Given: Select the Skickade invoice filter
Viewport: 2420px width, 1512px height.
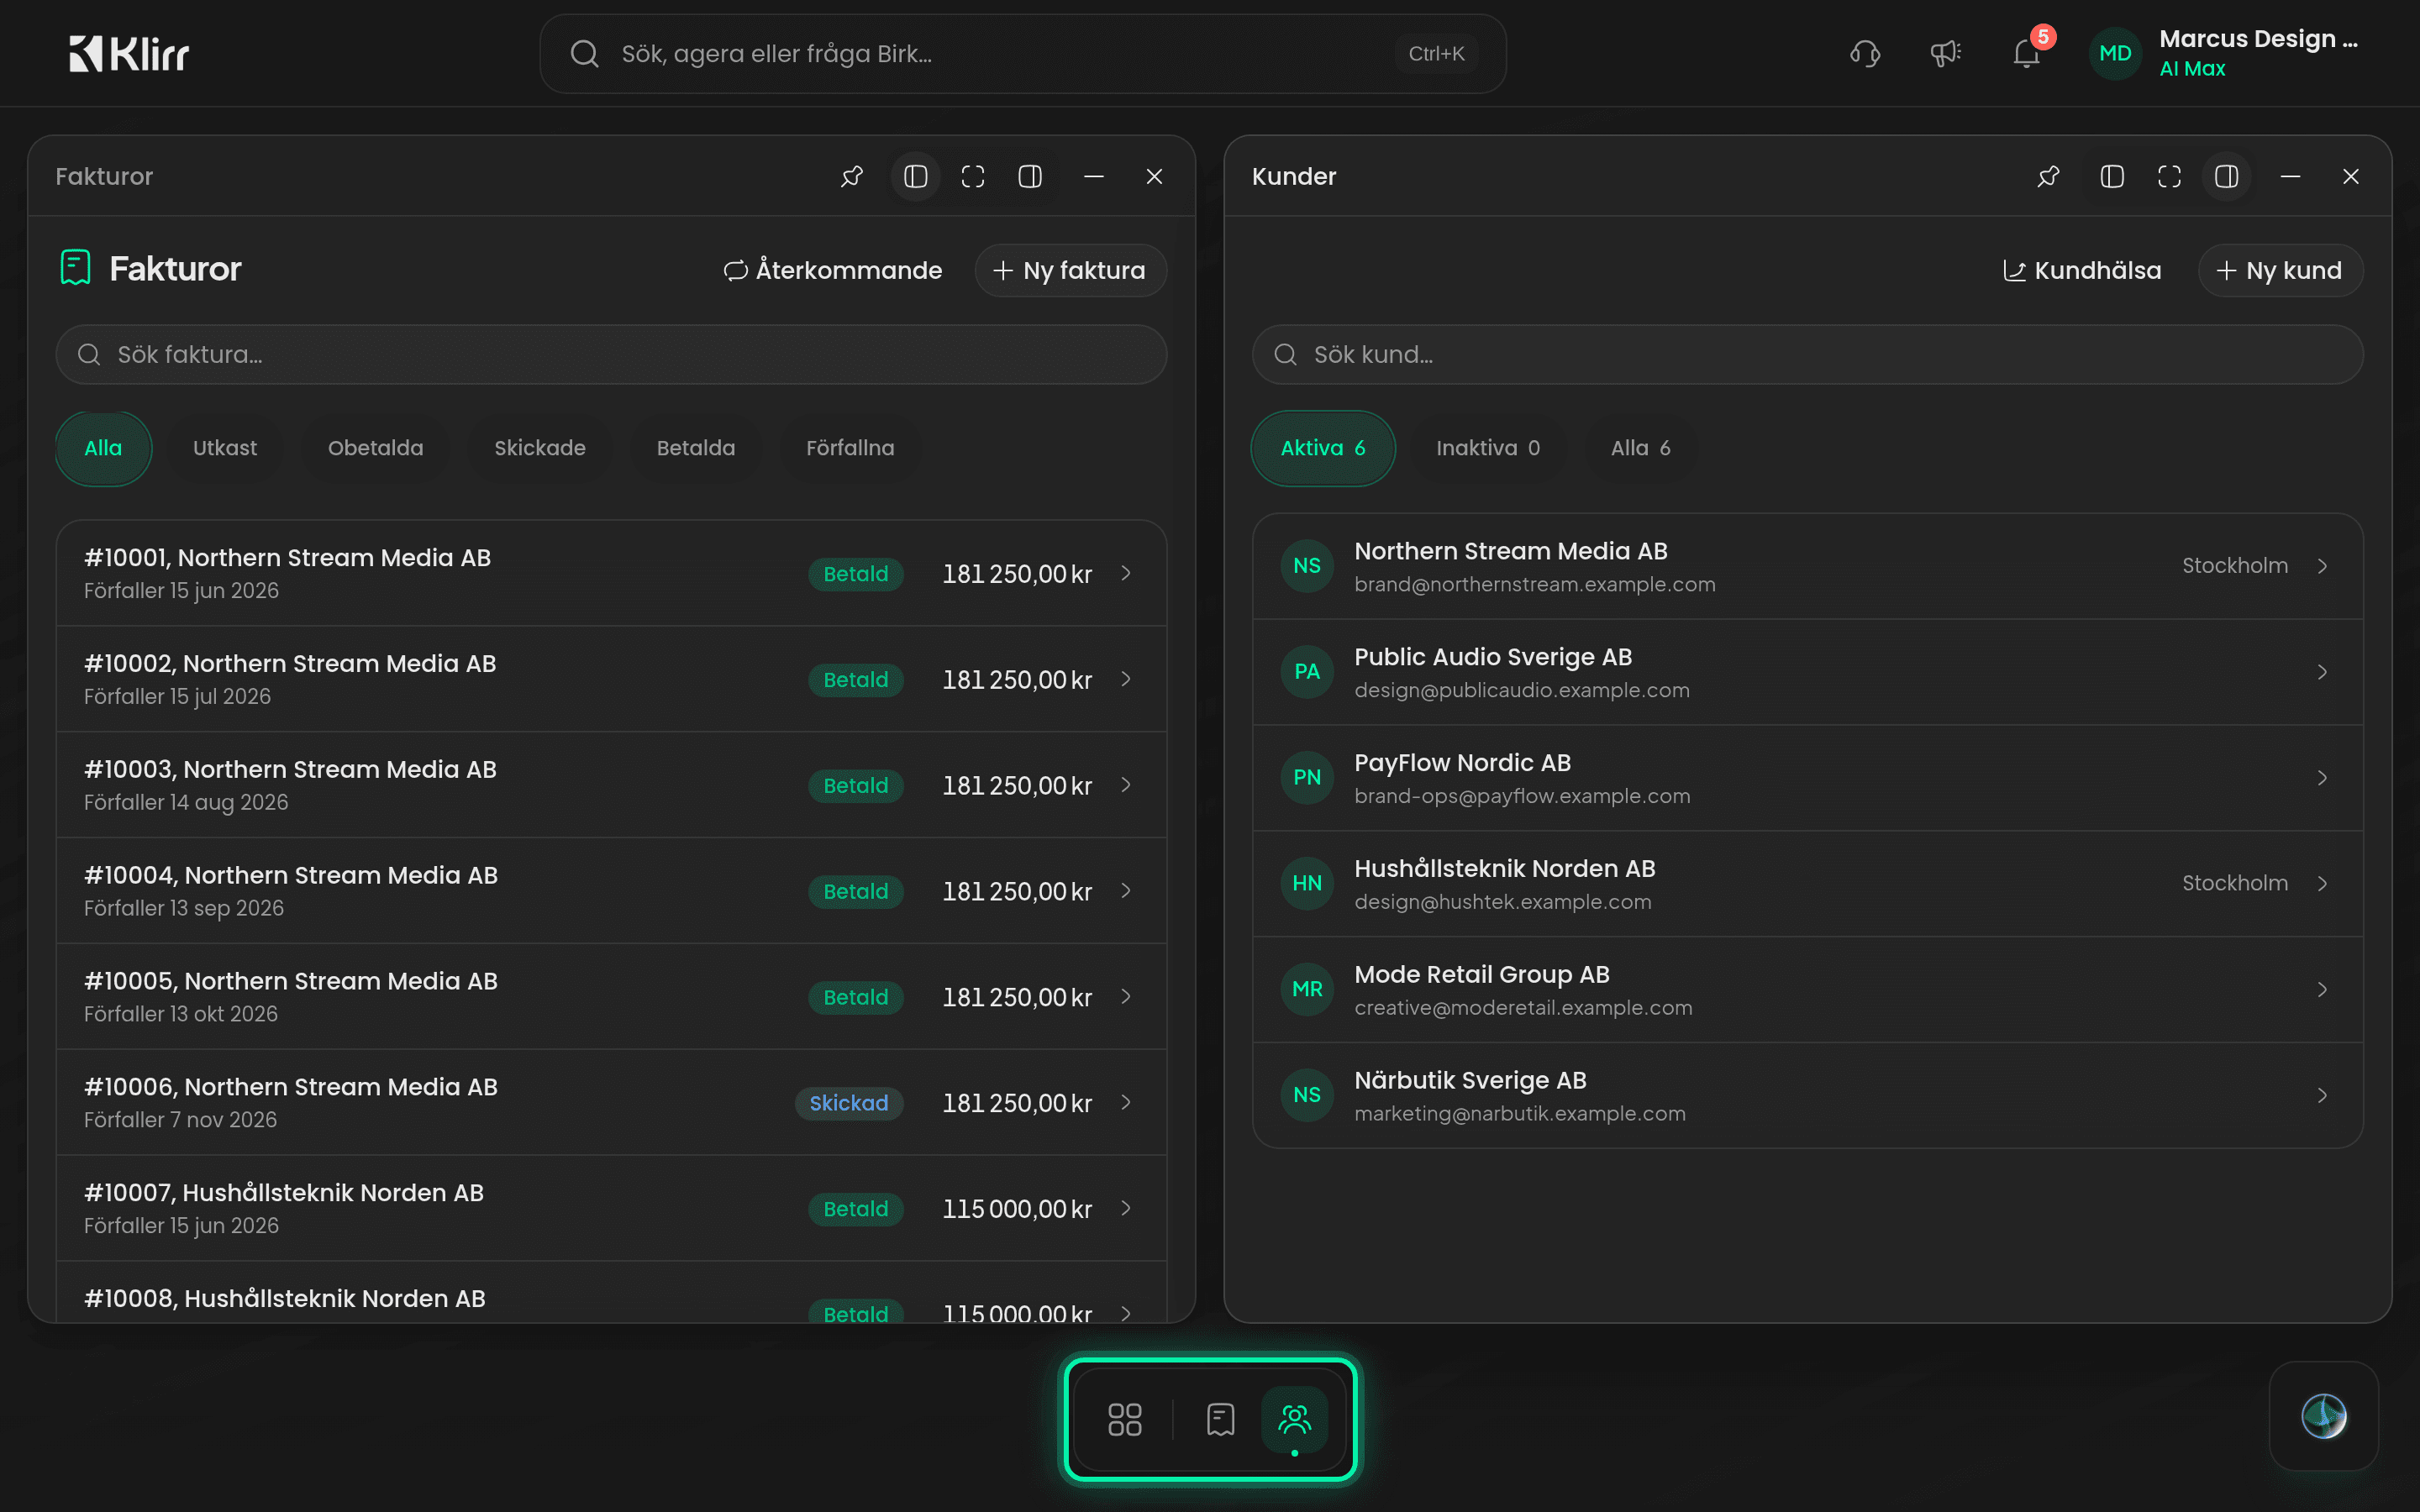Looking at the screenshot, I should click(x=540, y=448).
